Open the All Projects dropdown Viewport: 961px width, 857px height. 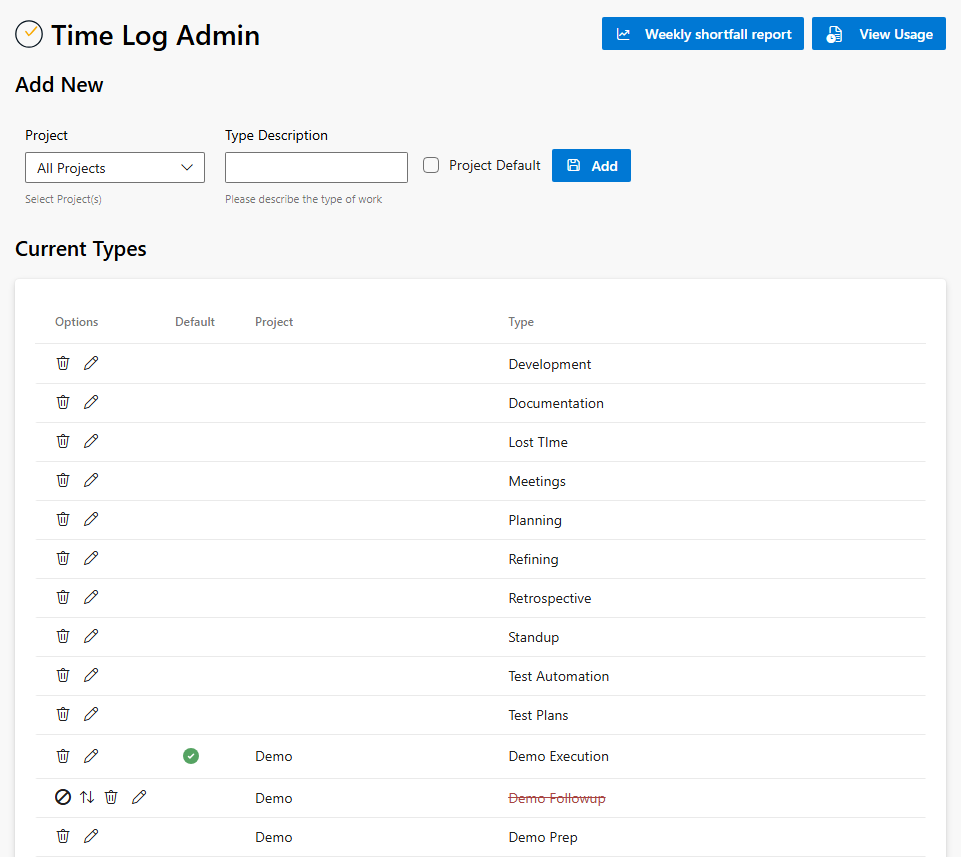point(115,167)
